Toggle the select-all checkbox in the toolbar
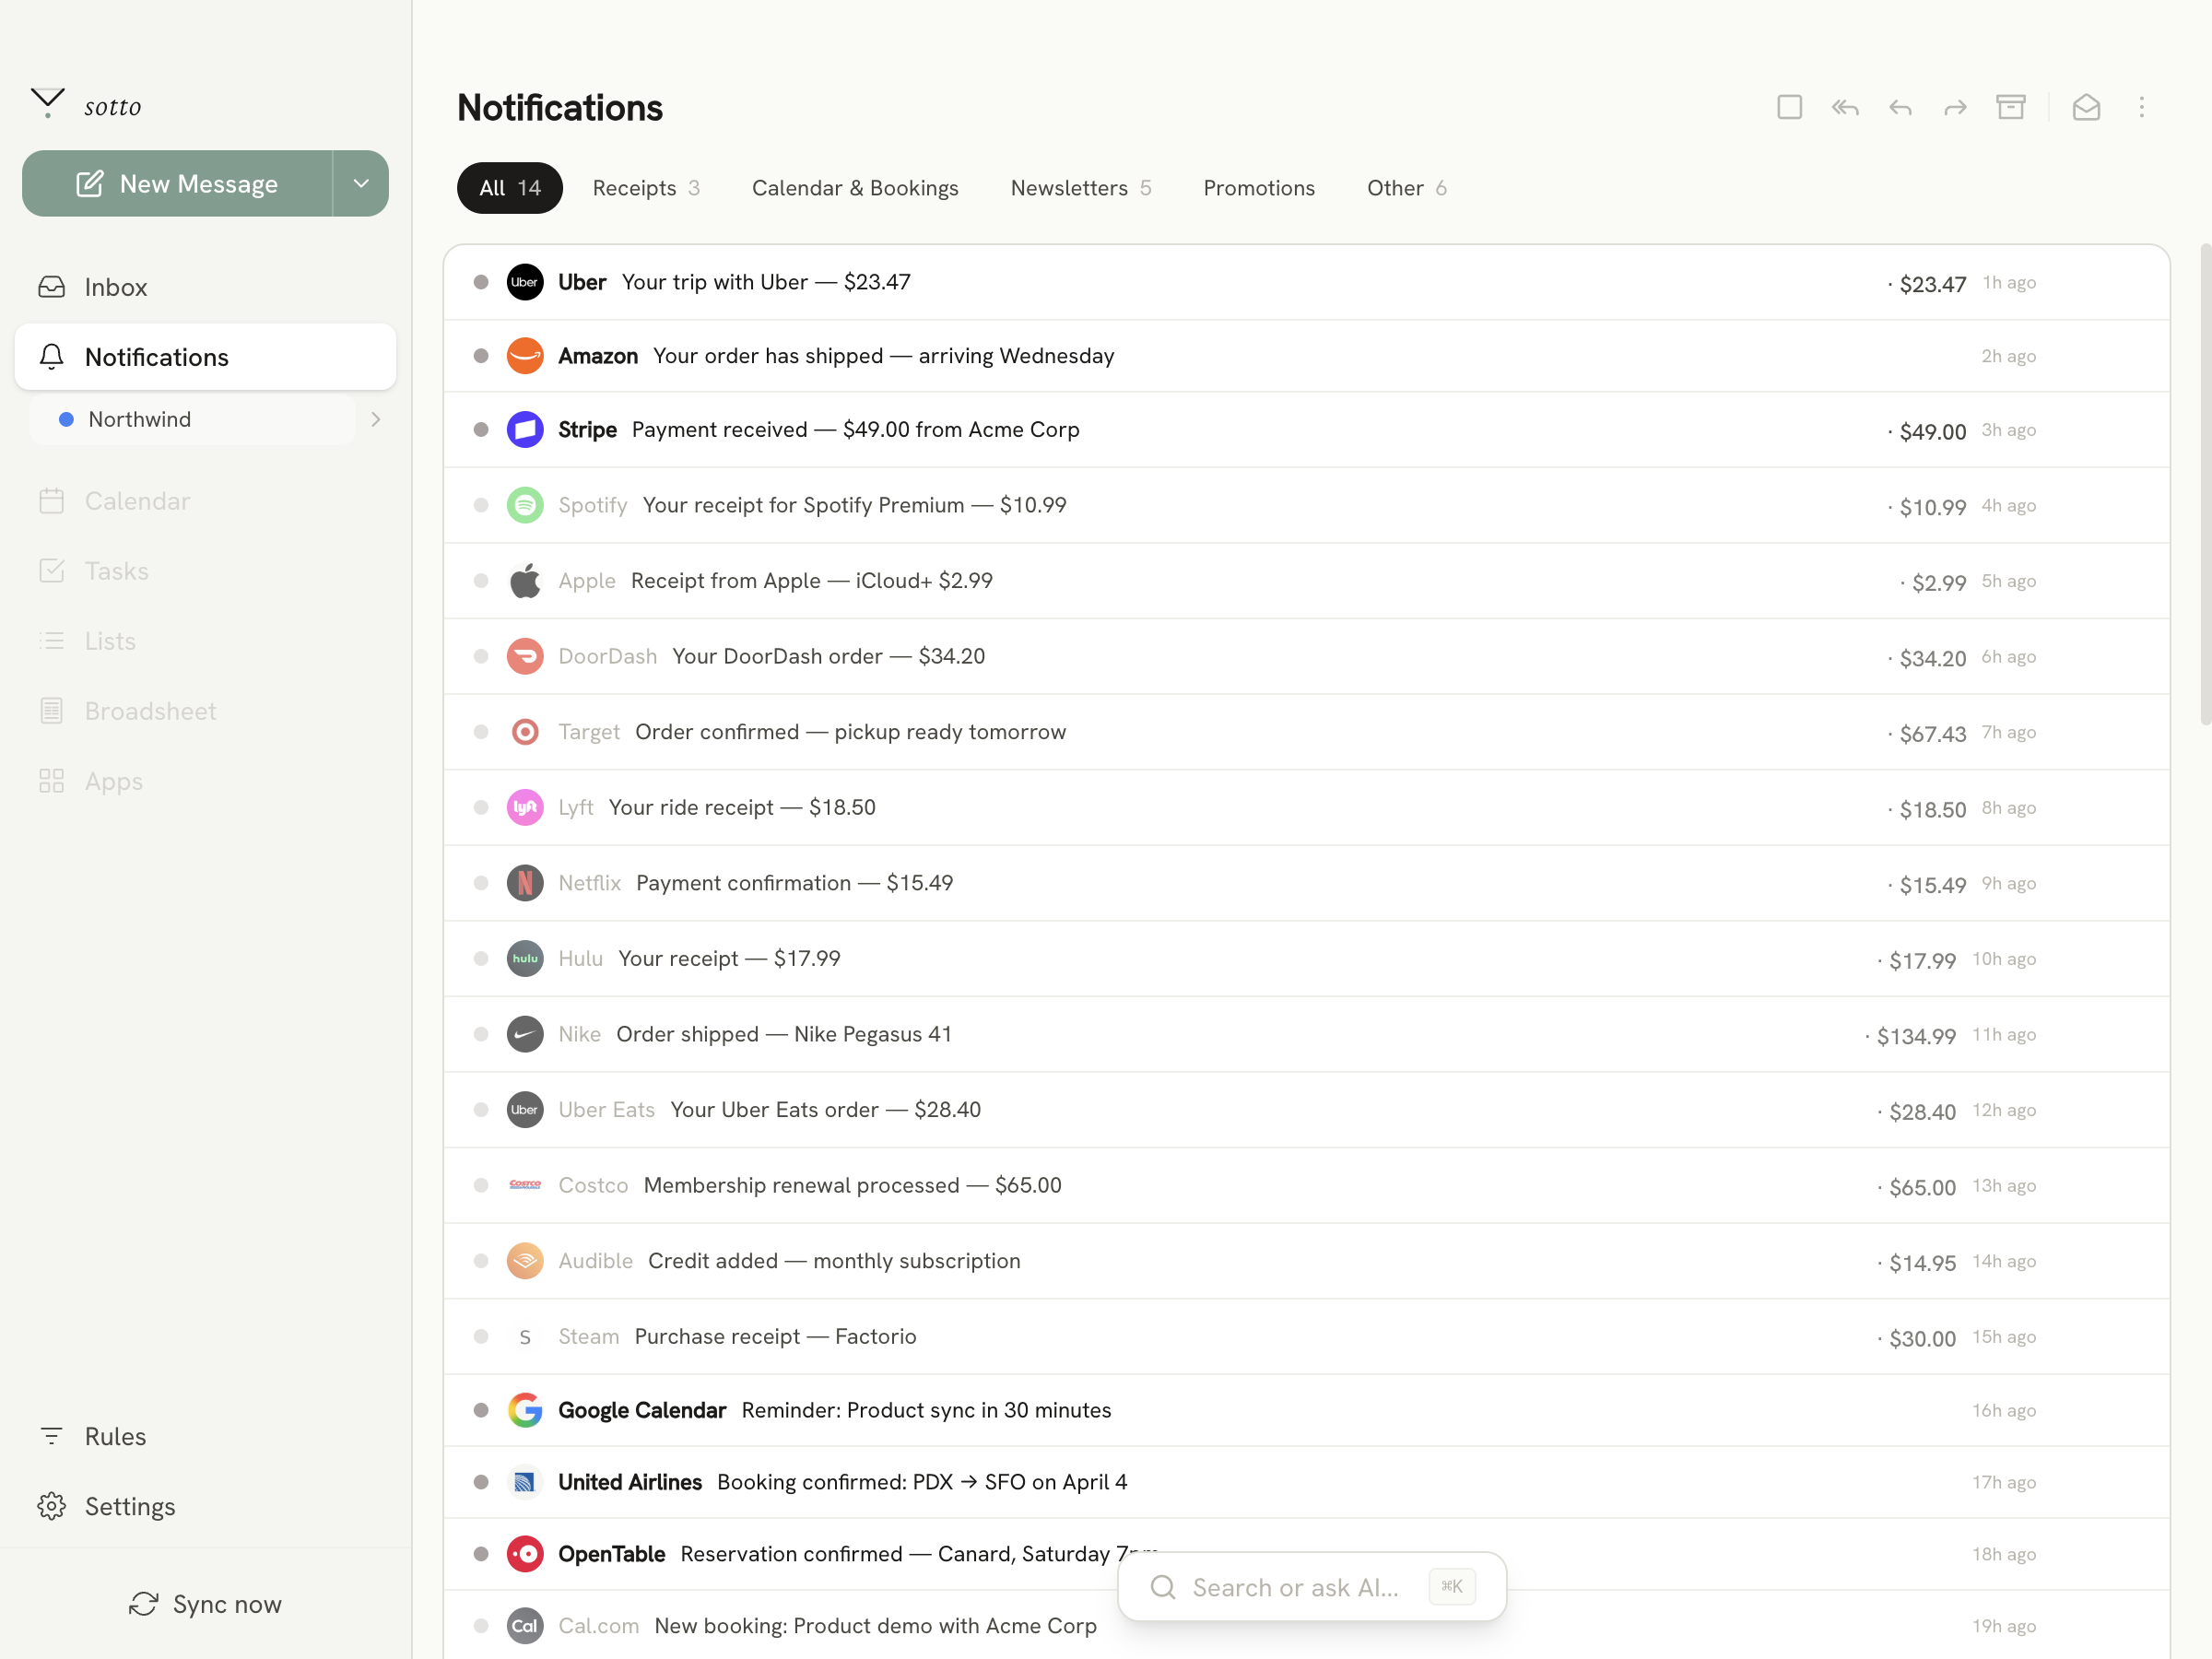 click(1790, 107)
